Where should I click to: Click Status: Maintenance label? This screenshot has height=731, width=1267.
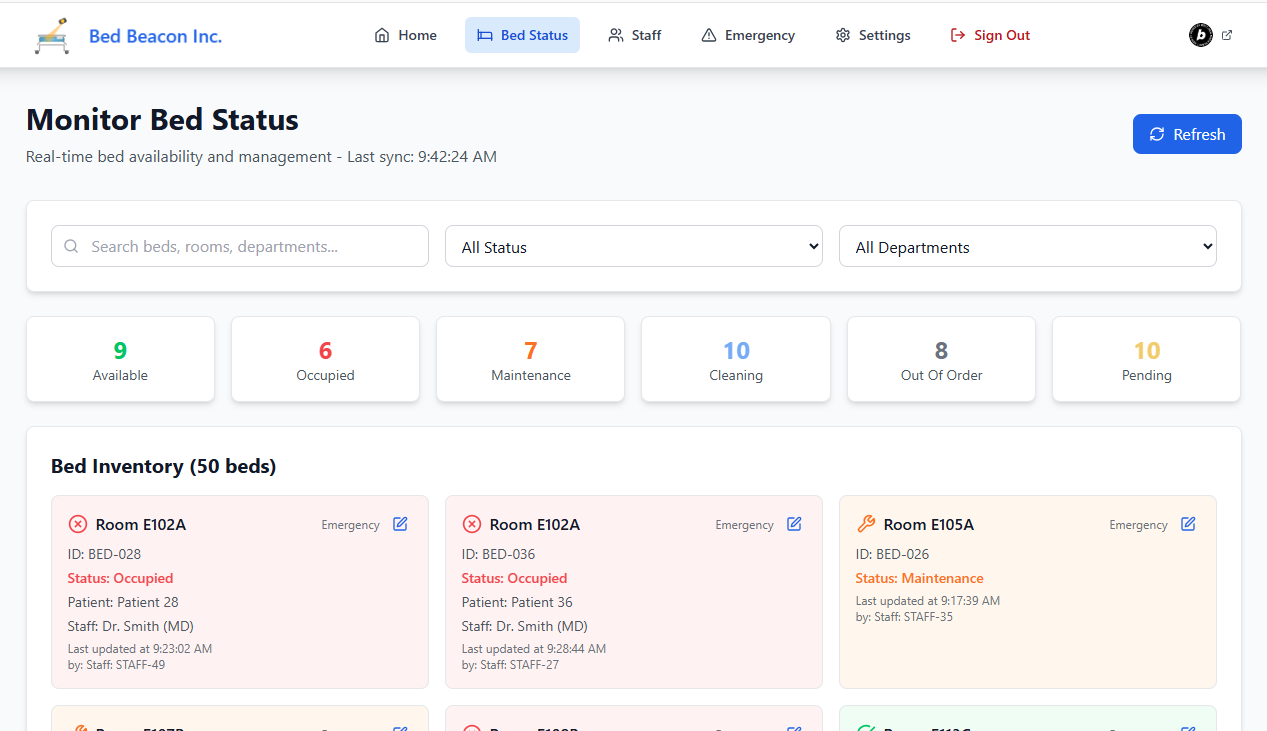pyautogui.click(x=920, y=578)
